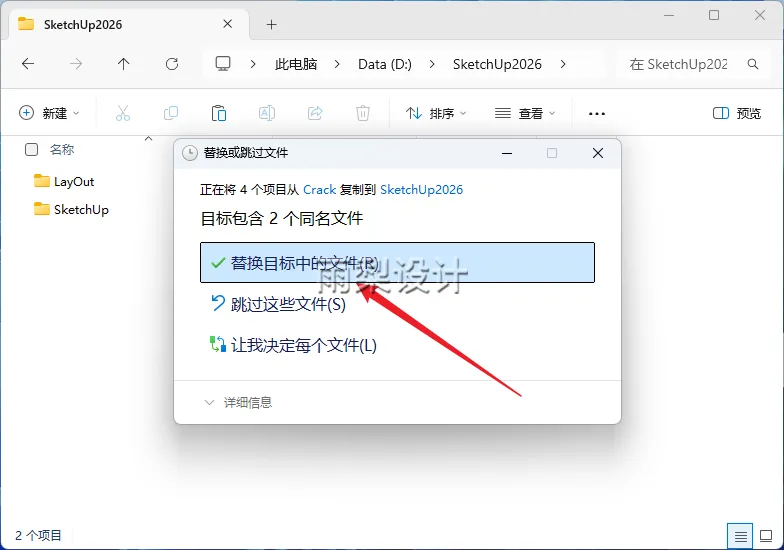Switch to details view icon in status bar

[x=740, y=536]
